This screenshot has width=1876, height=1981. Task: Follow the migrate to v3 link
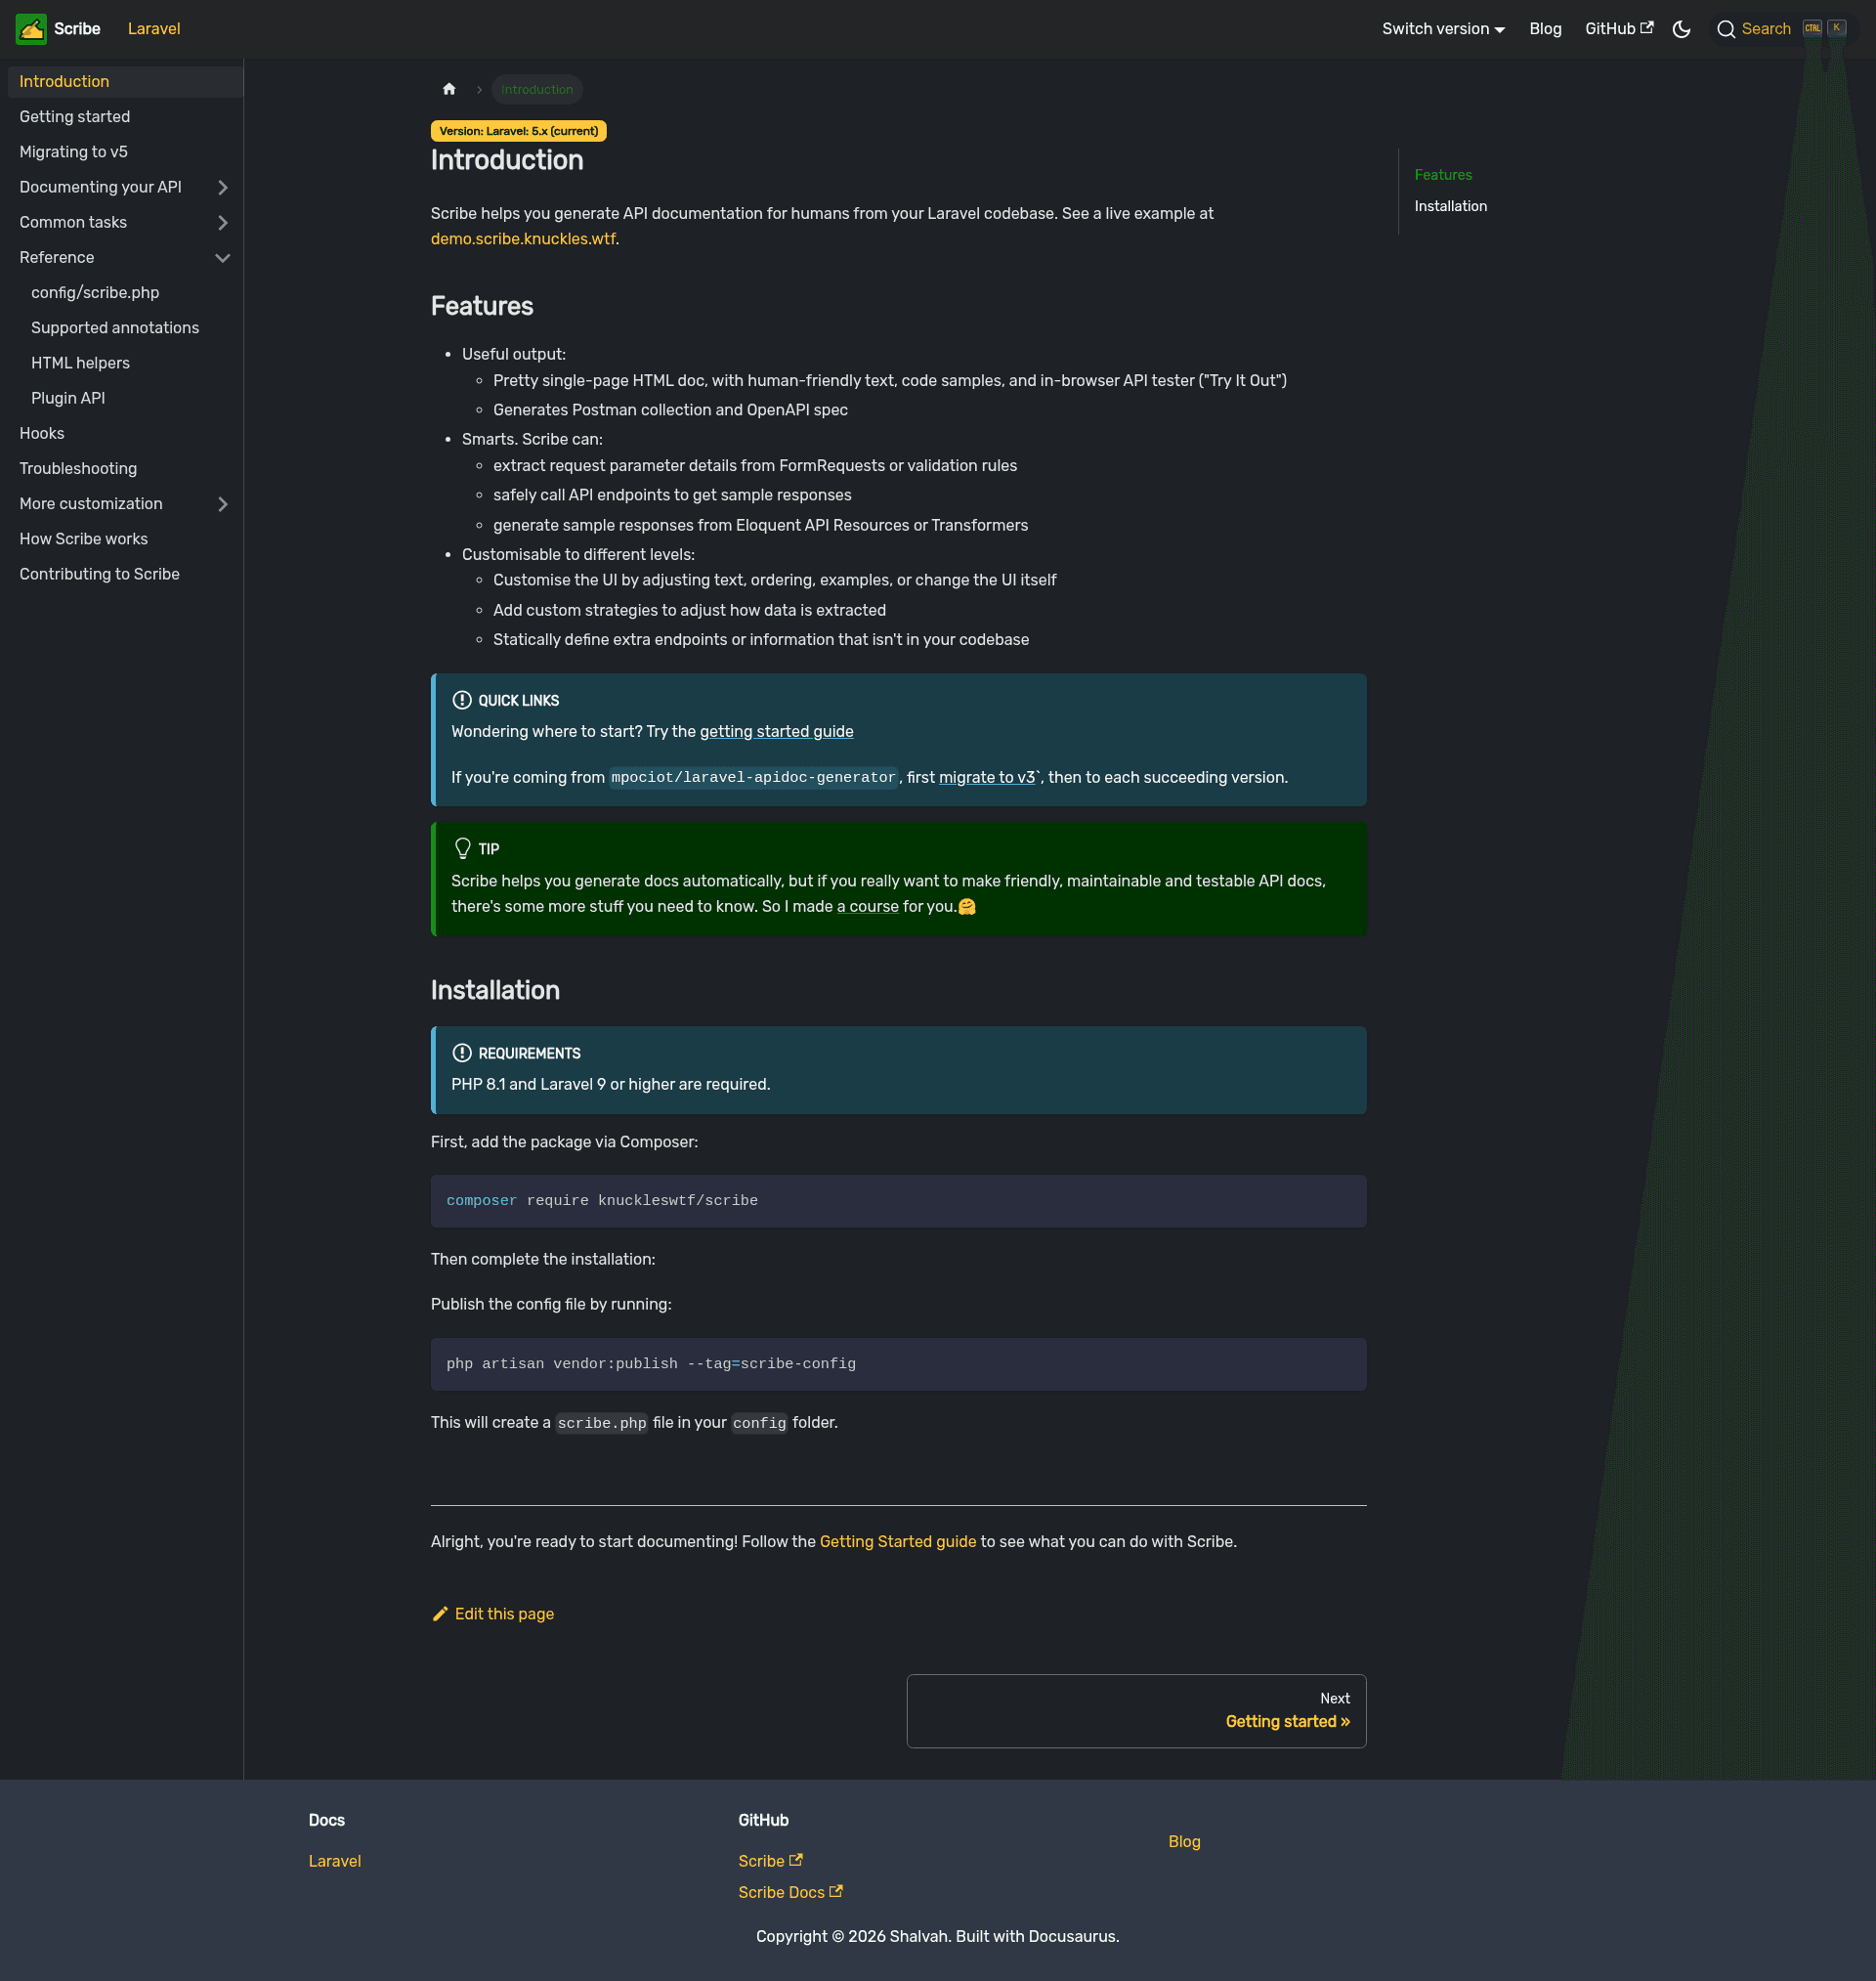click(x=987, y=777)
